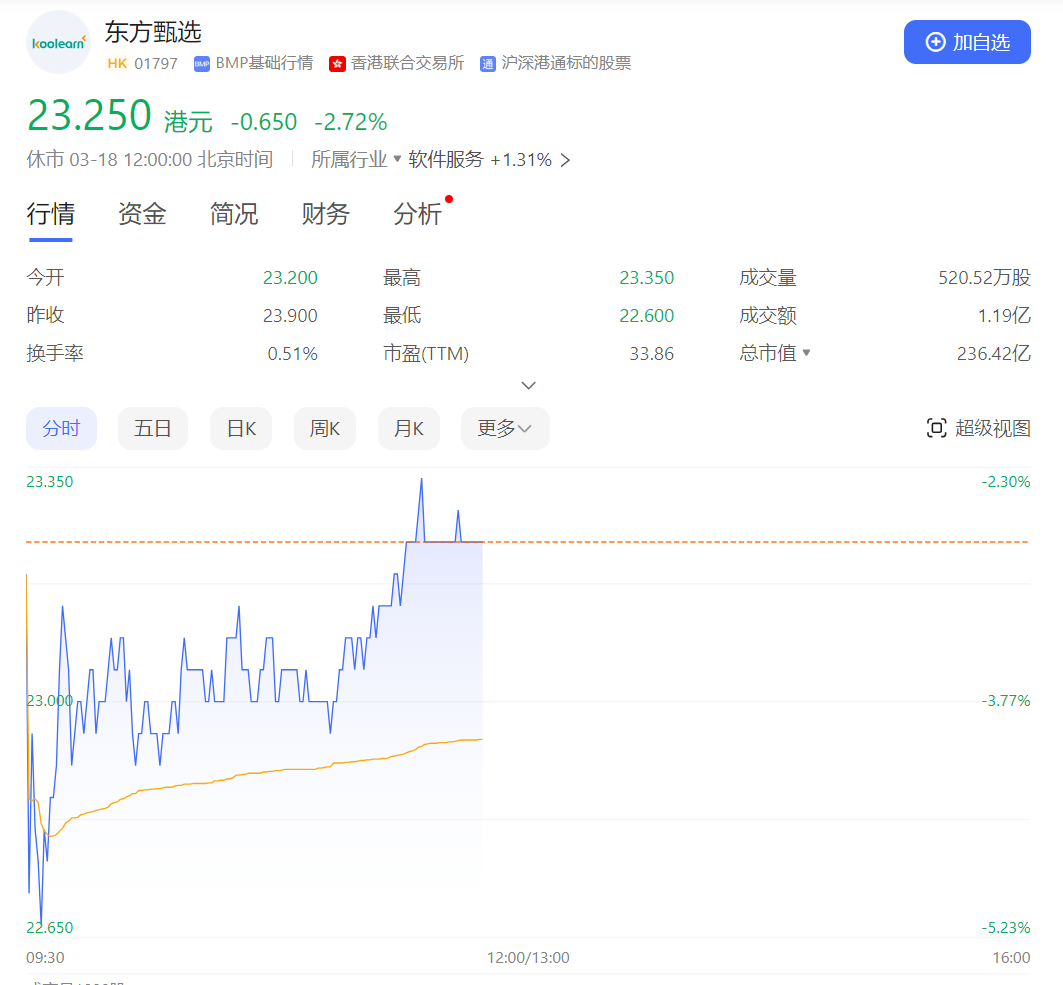The image size is (1063, 985).
Task: Switch to the 分析 tab
Action: 418,214
